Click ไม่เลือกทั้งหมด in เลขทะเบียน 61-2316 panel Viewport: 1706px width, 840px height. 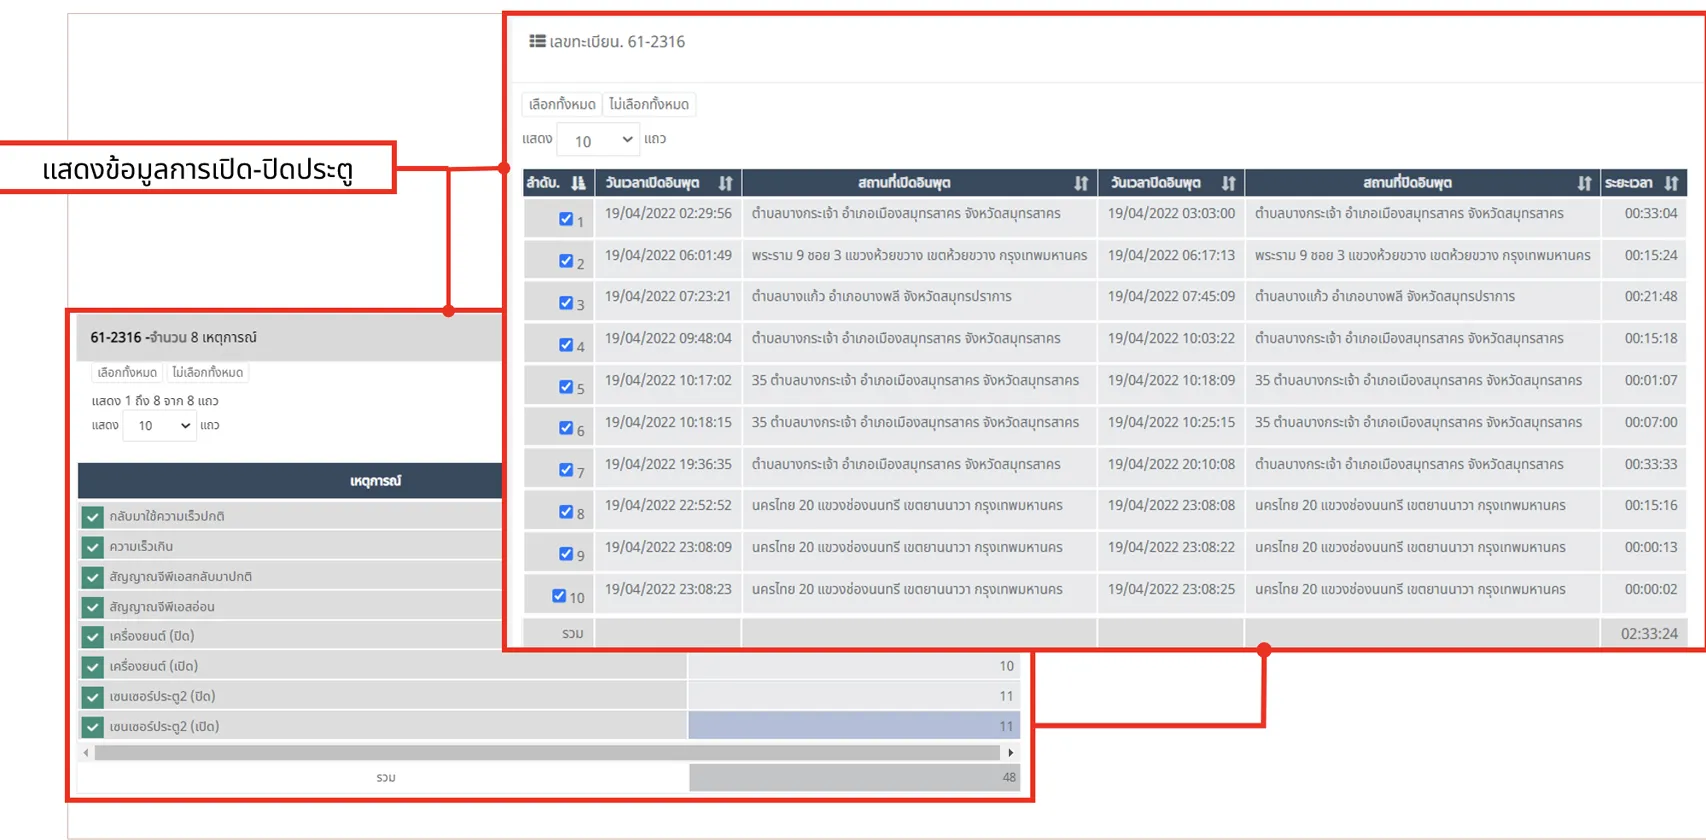point(649,104)
